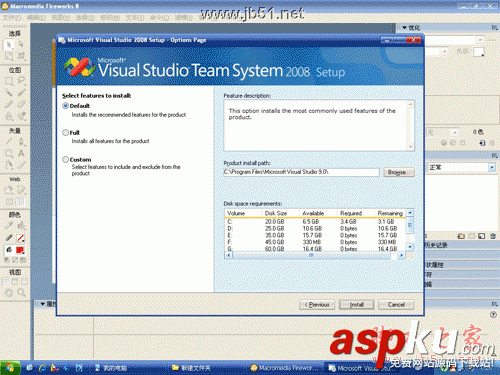Select the Rubber Stamp tool in Fireworks
Screen dimensions: 500x375
tap(21, 116)
